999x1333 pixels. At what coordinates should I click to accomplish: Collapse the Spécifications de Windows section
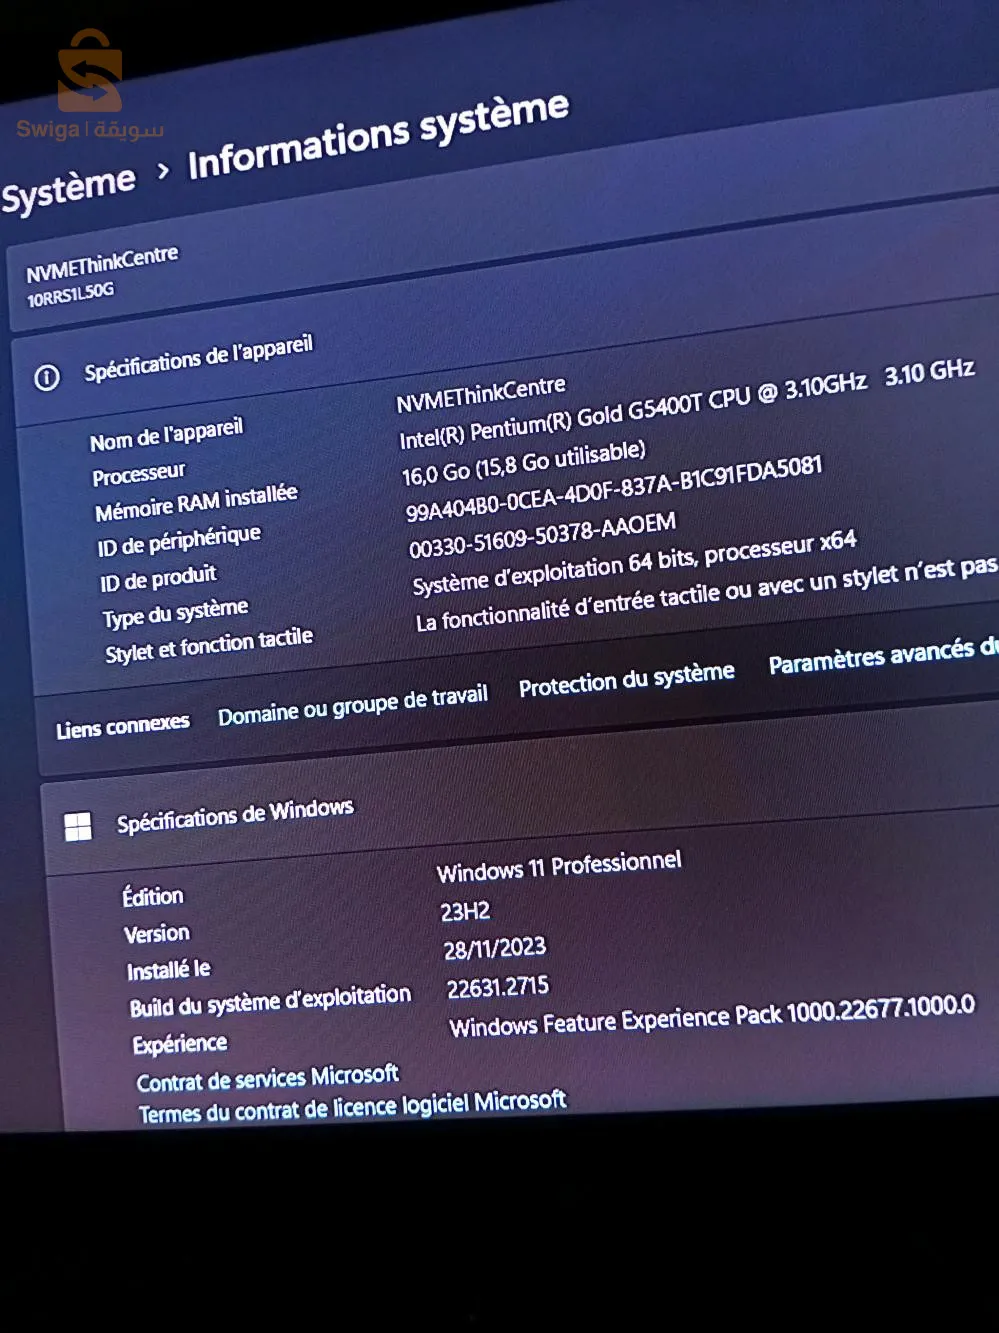[x=235, y=816]
